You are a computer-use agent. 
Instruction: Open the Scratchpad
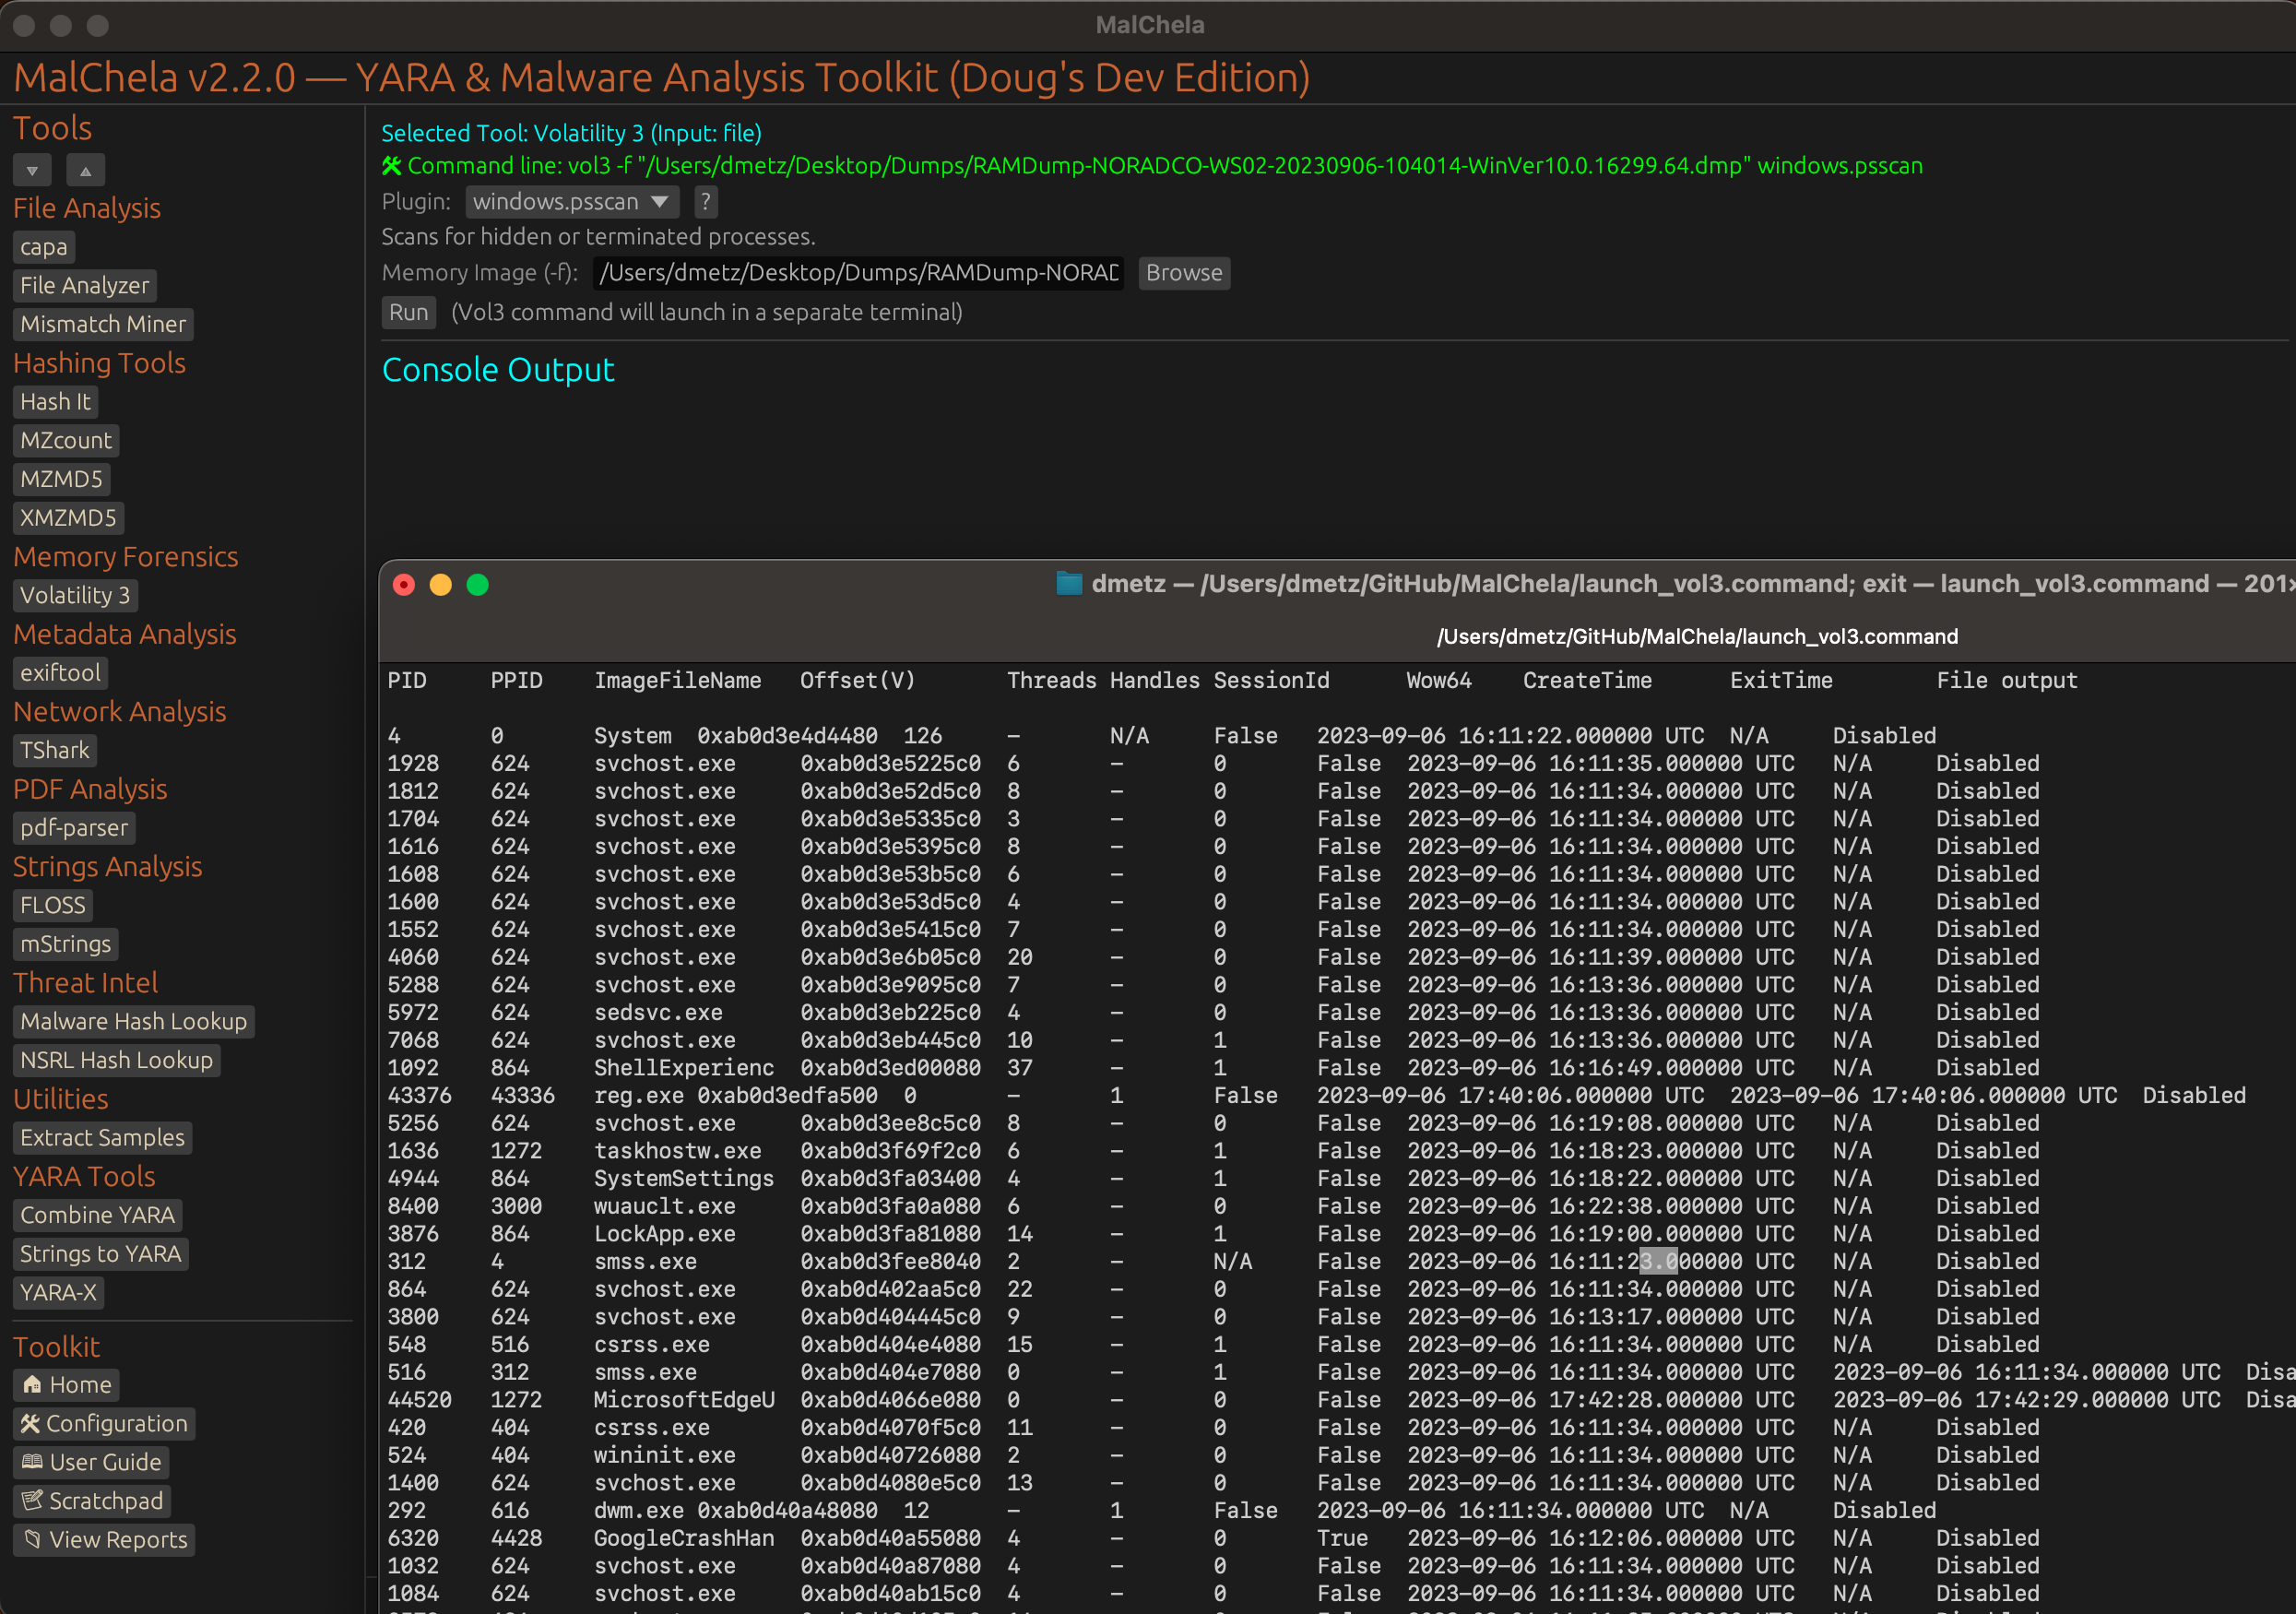[92, 1502]
